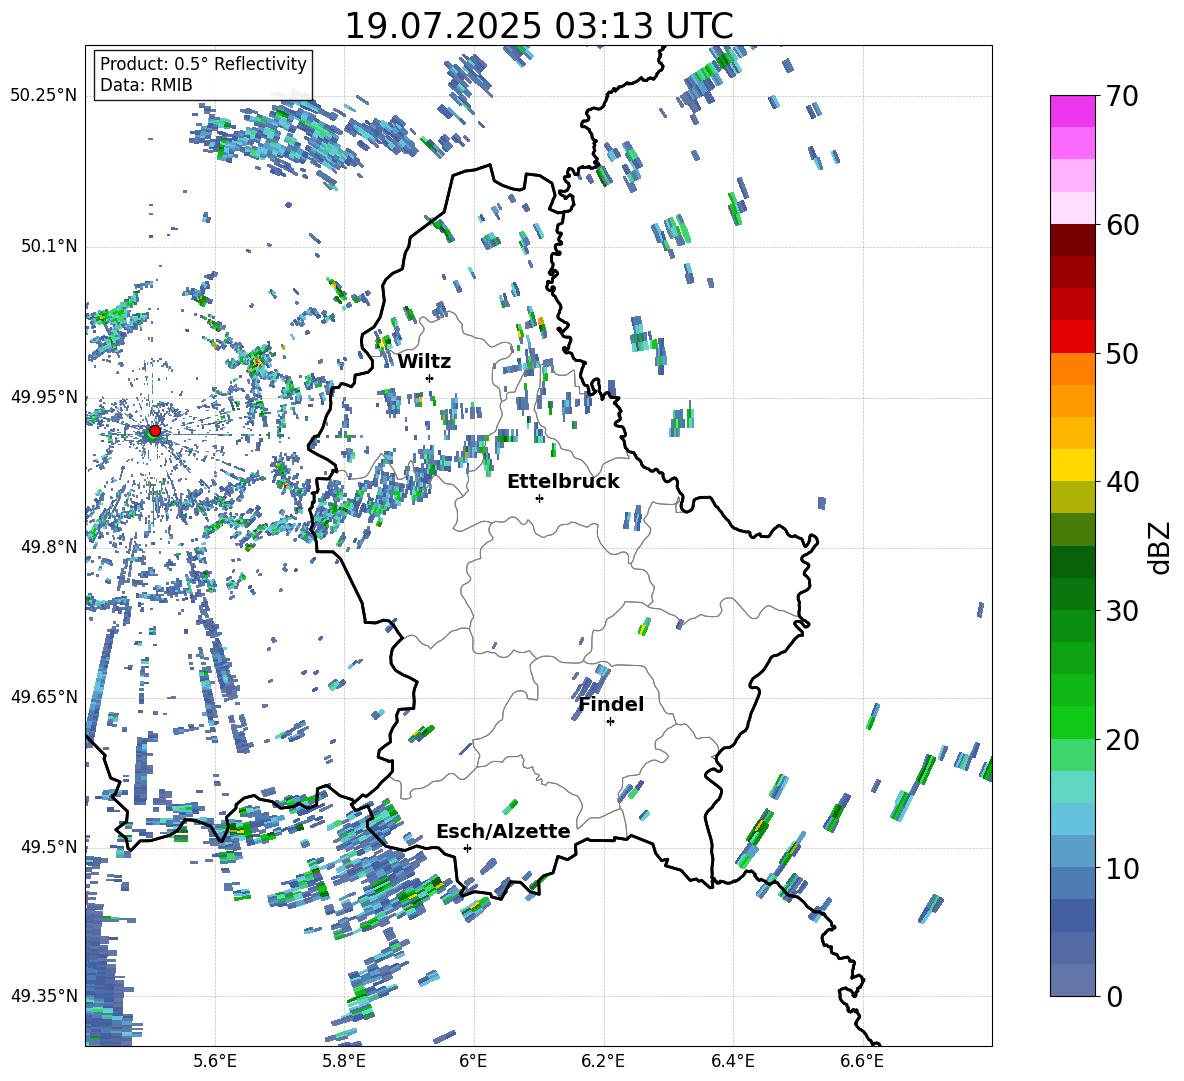This screenshot has height=1081, width=1184.
Task: Click the 49.5°N latitude tick label
Action: [48, 847]
